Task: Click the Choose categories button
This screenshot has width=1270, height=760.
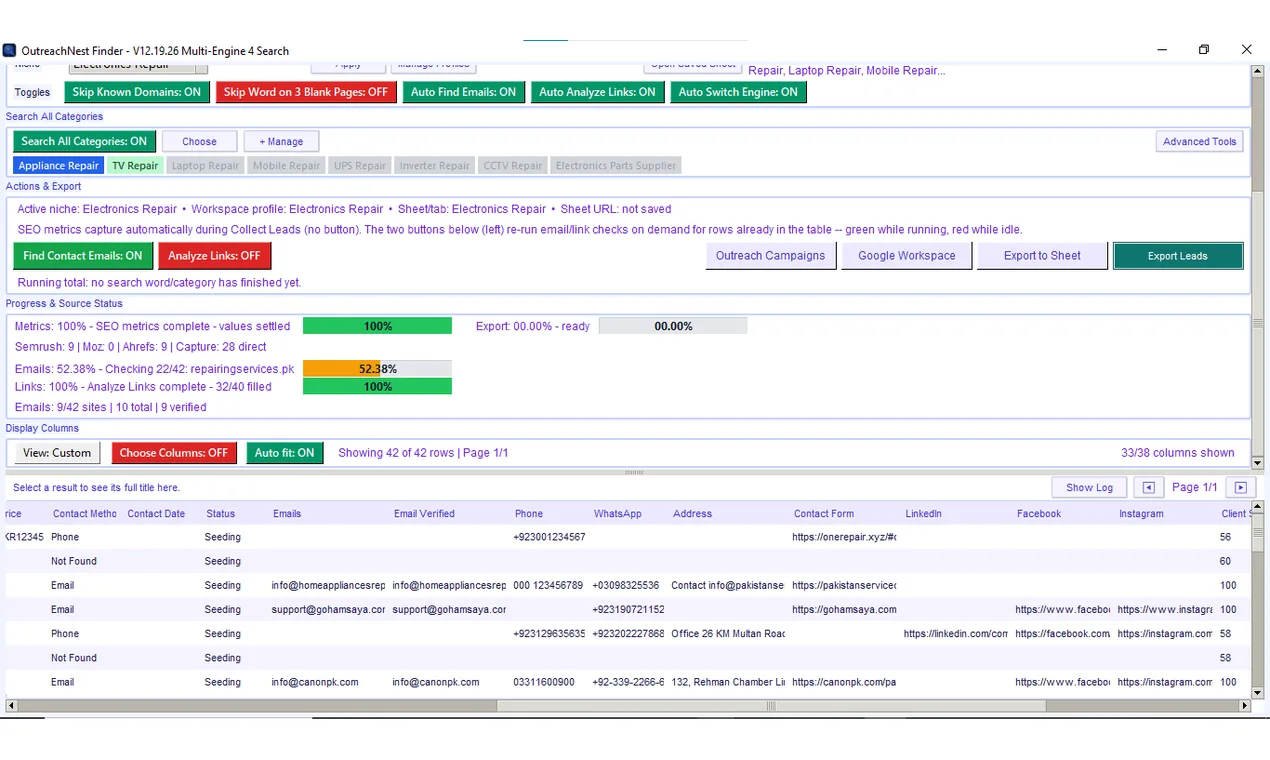Action: pyautogui.click(x=199, y=141)
